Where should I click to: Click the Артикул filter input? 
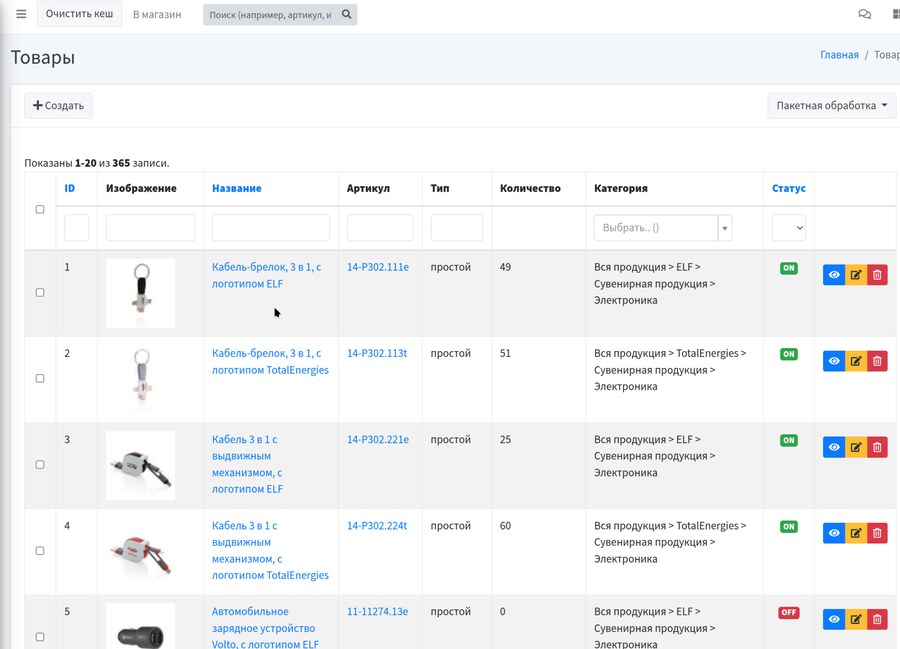pyautogui.click(x=380, y=228)
